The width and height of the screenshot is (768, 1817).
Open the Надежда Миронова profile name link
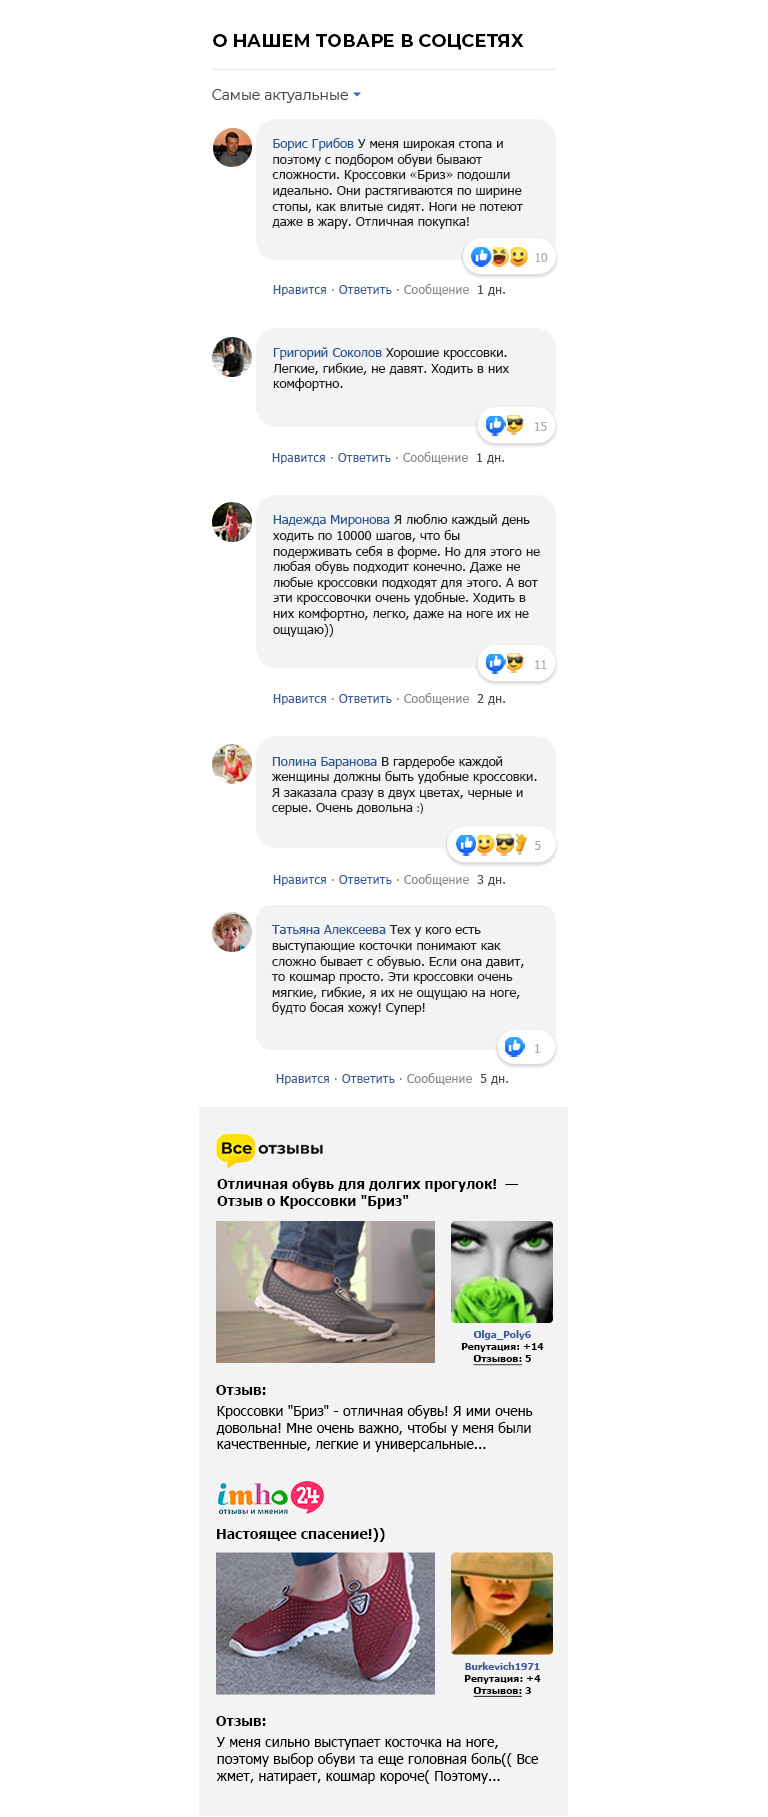tap(331, 520)
